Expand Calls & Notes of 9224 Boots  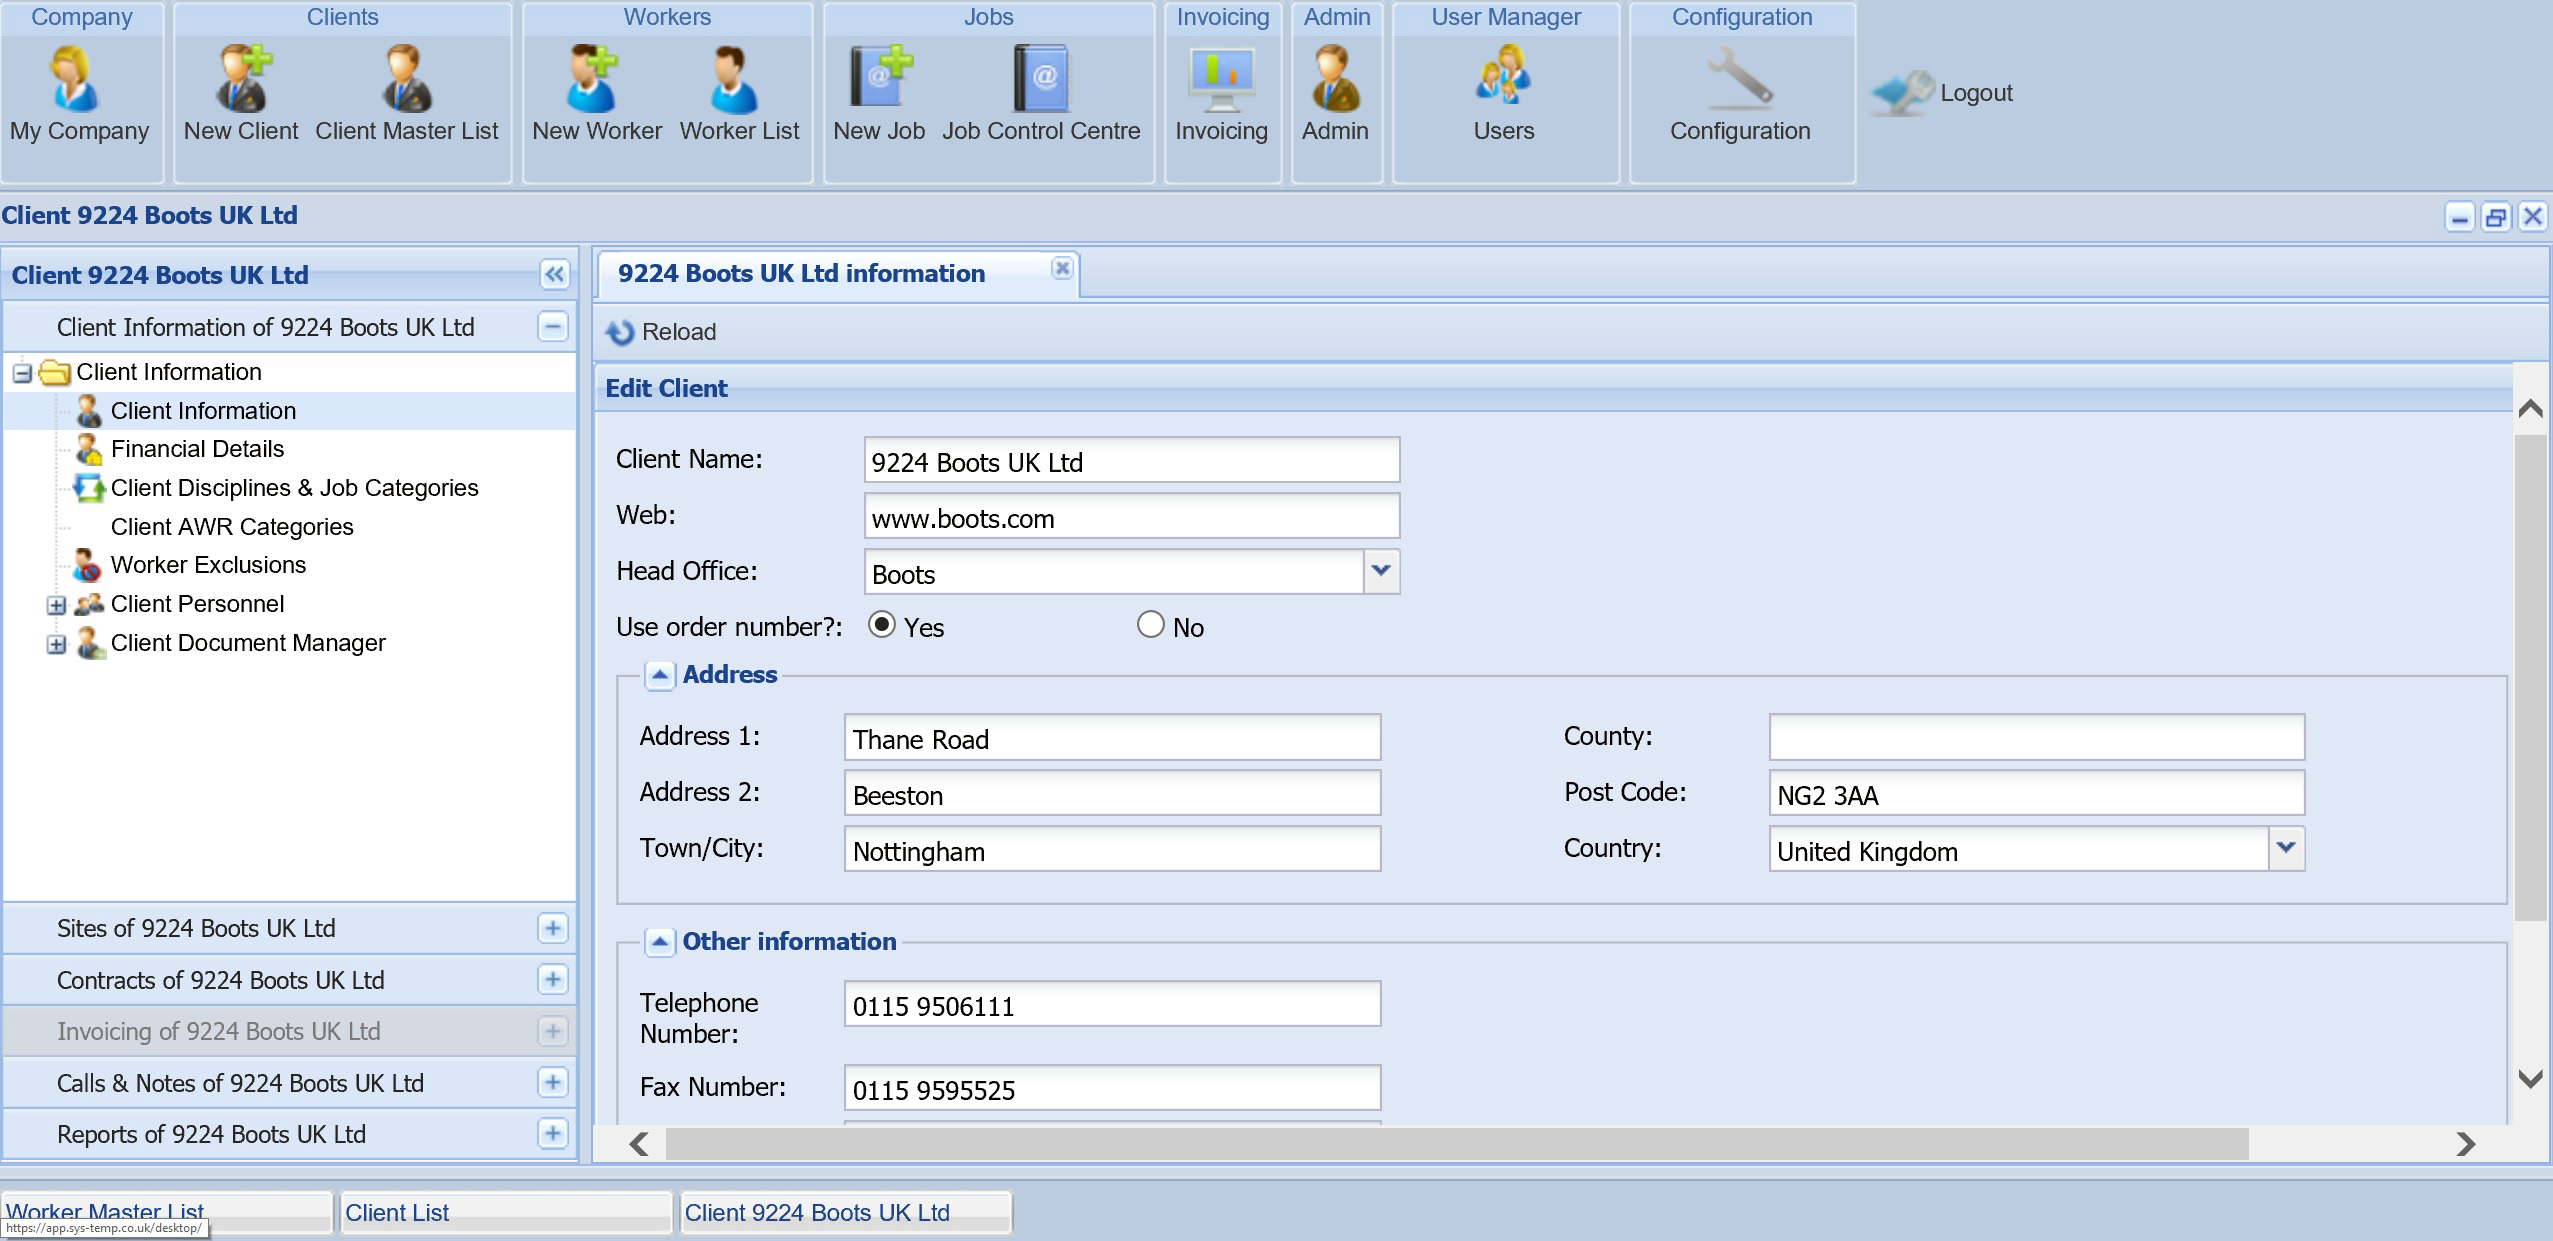point(553,1083)
